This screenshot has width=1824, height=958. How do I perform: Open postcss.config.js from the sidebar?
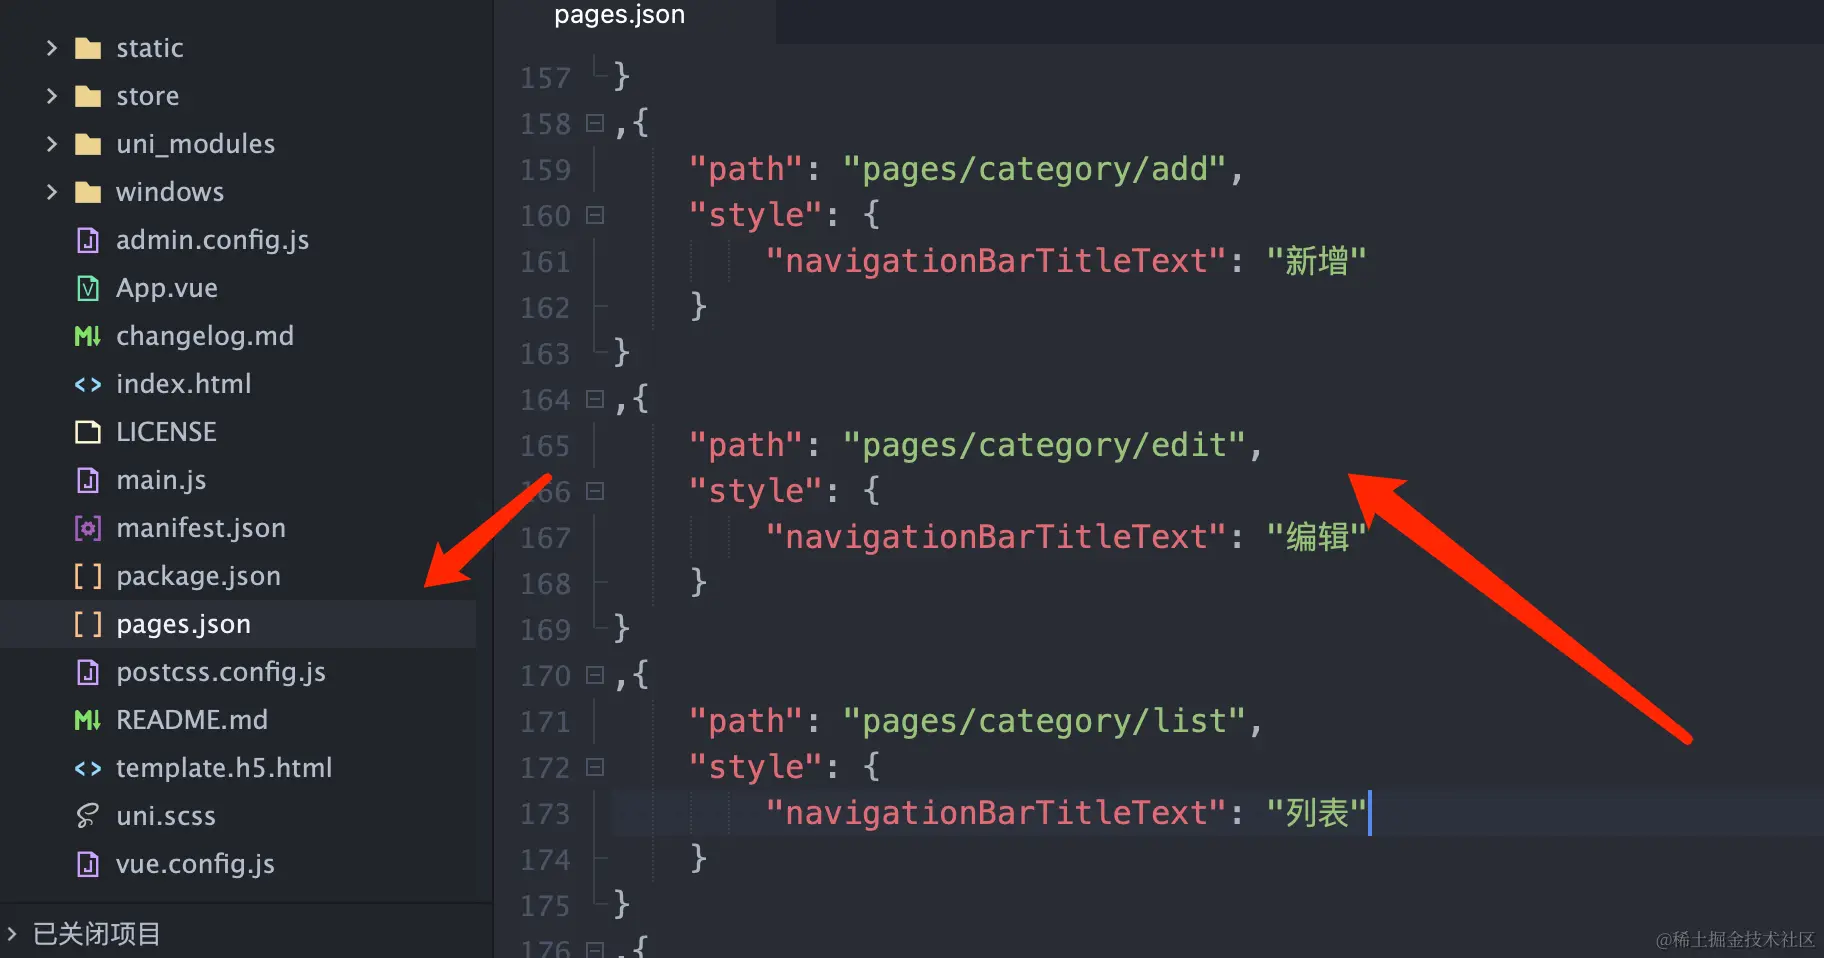click(x=221, y=672)
